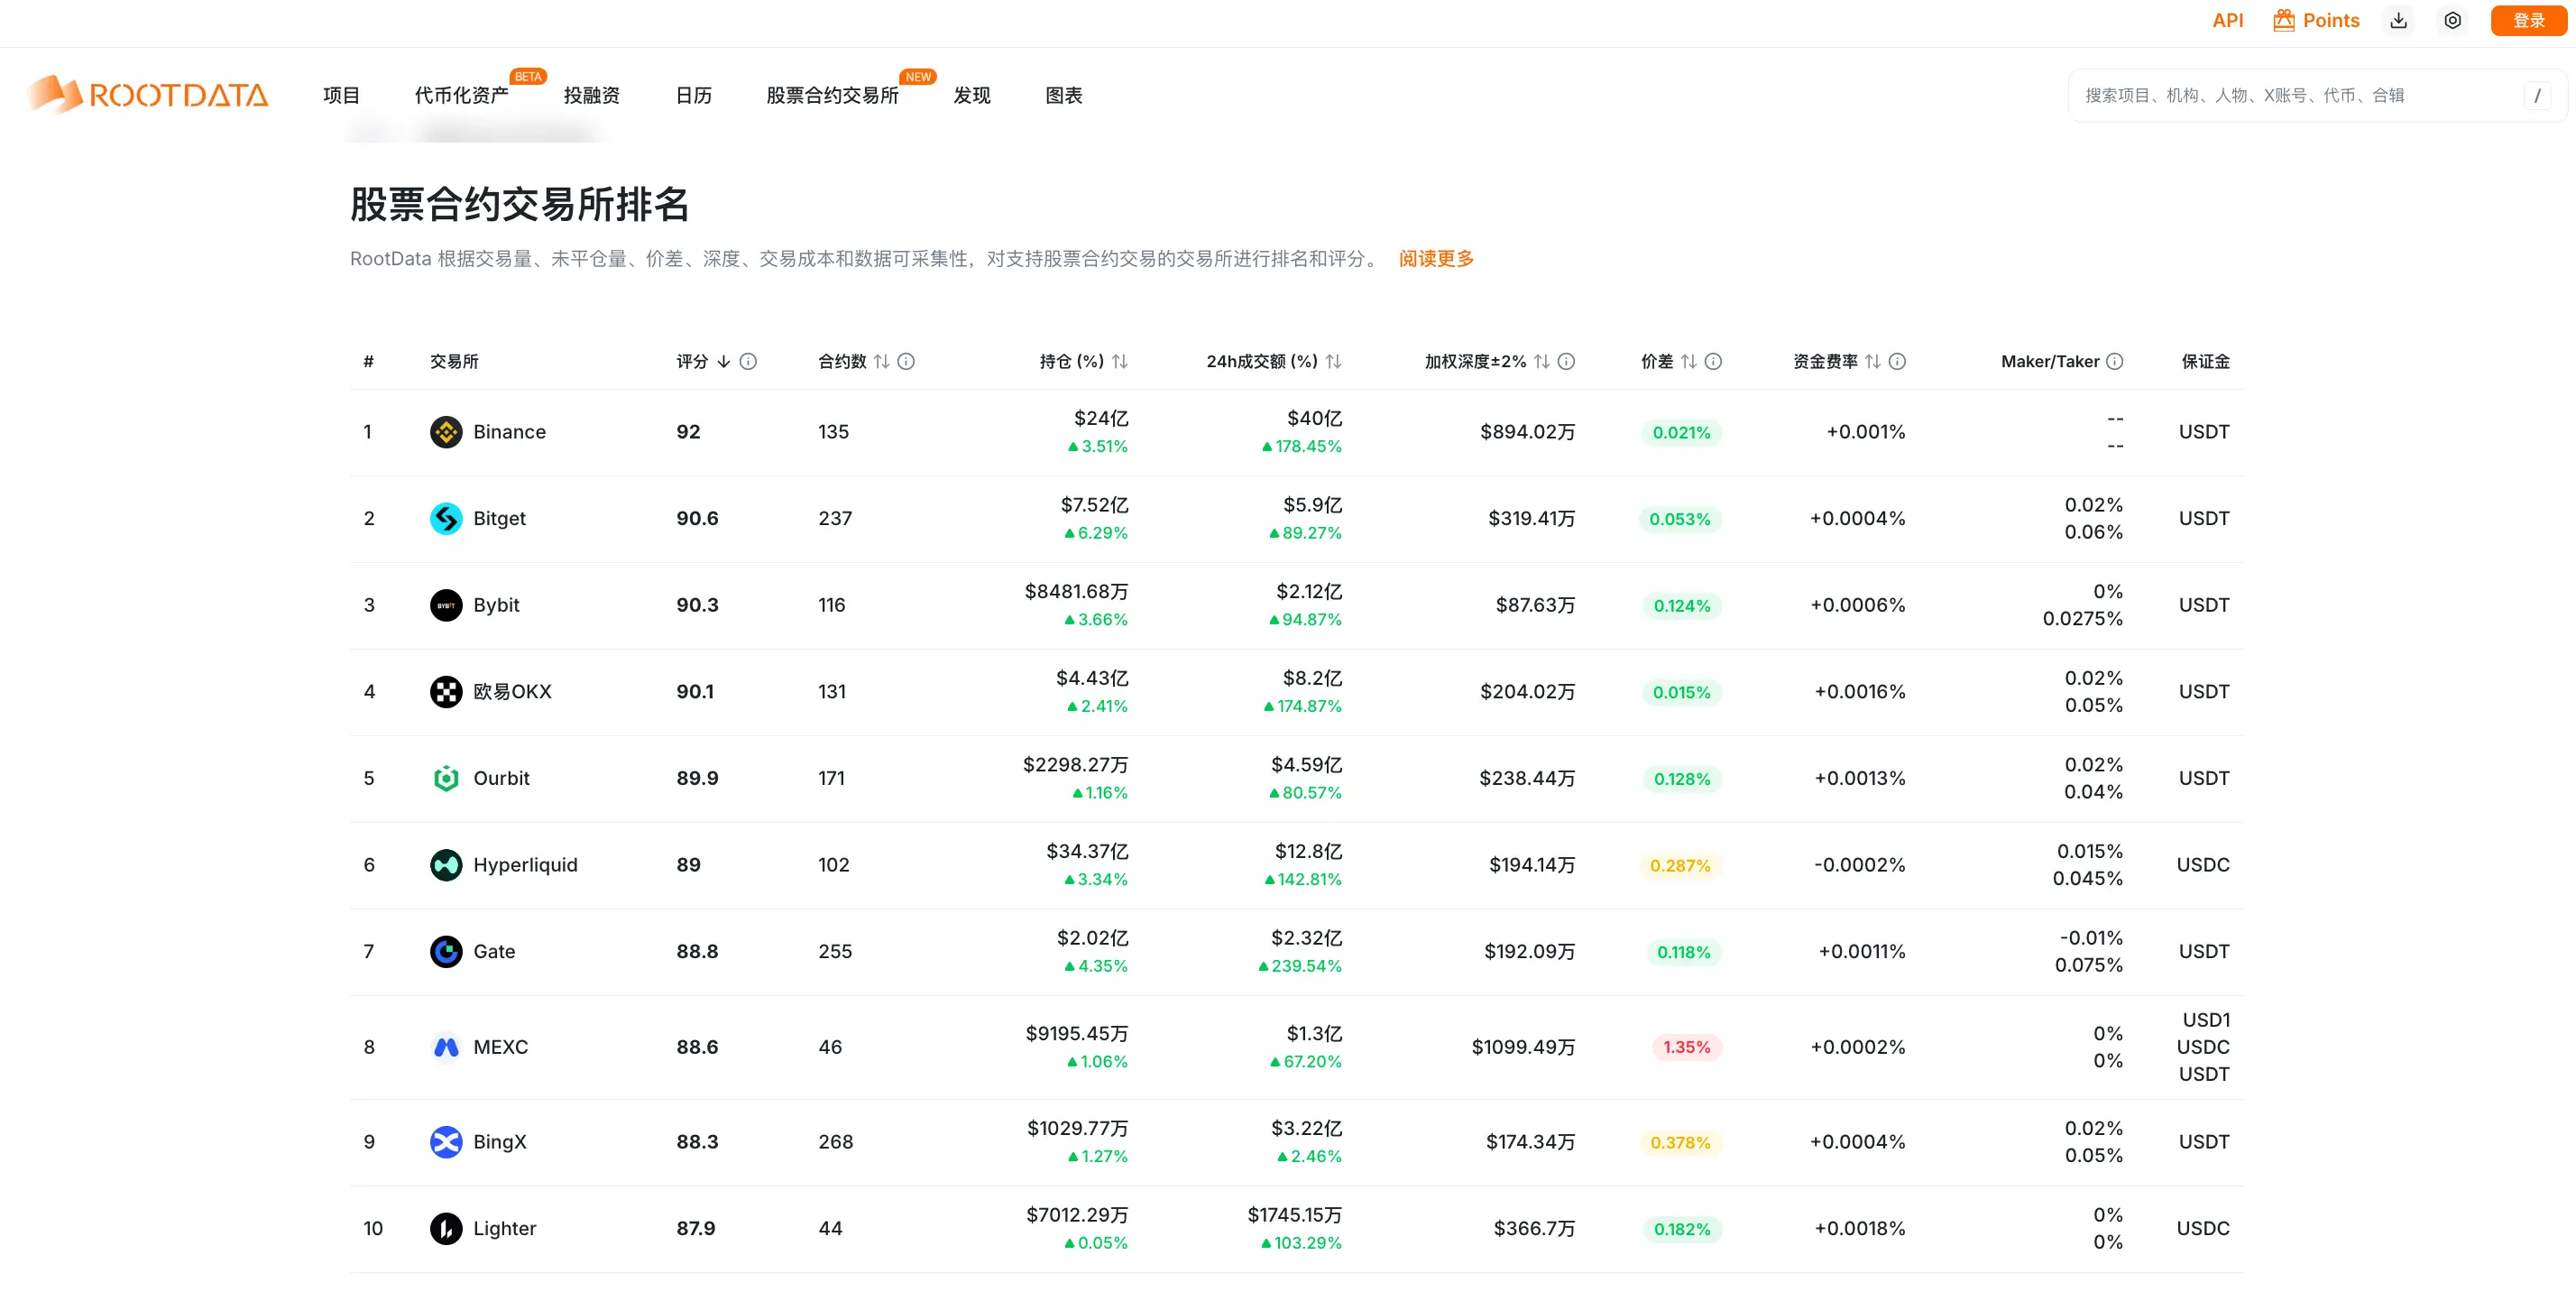Screen dimensions: 2576x1292
Task: Click the 阅读更多 link
Action: coord(1436,258)
